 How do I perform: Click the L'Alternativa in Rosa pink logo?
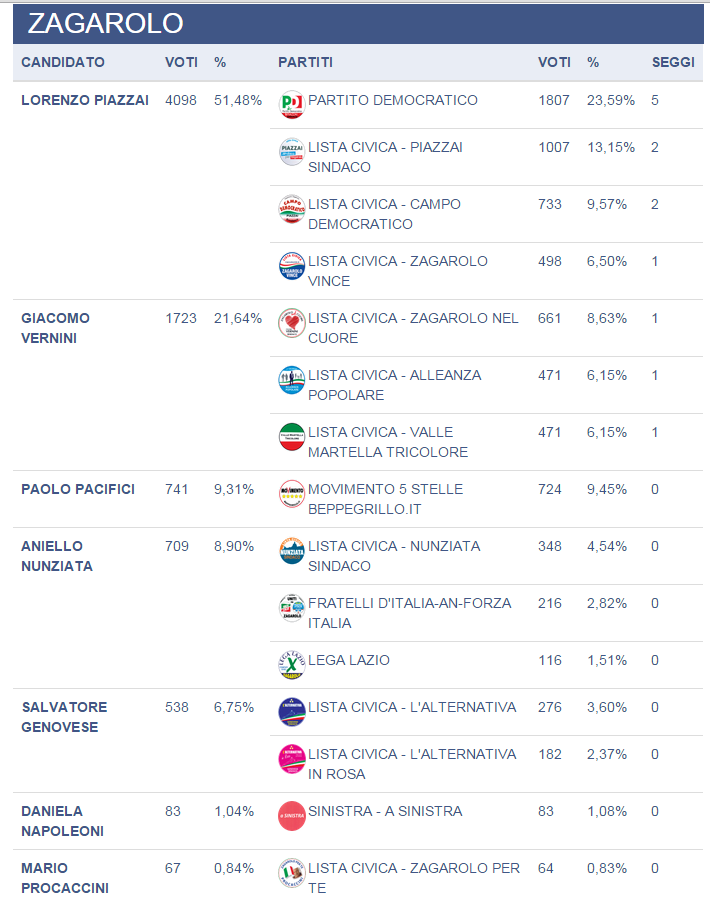[x=291, y=759]
